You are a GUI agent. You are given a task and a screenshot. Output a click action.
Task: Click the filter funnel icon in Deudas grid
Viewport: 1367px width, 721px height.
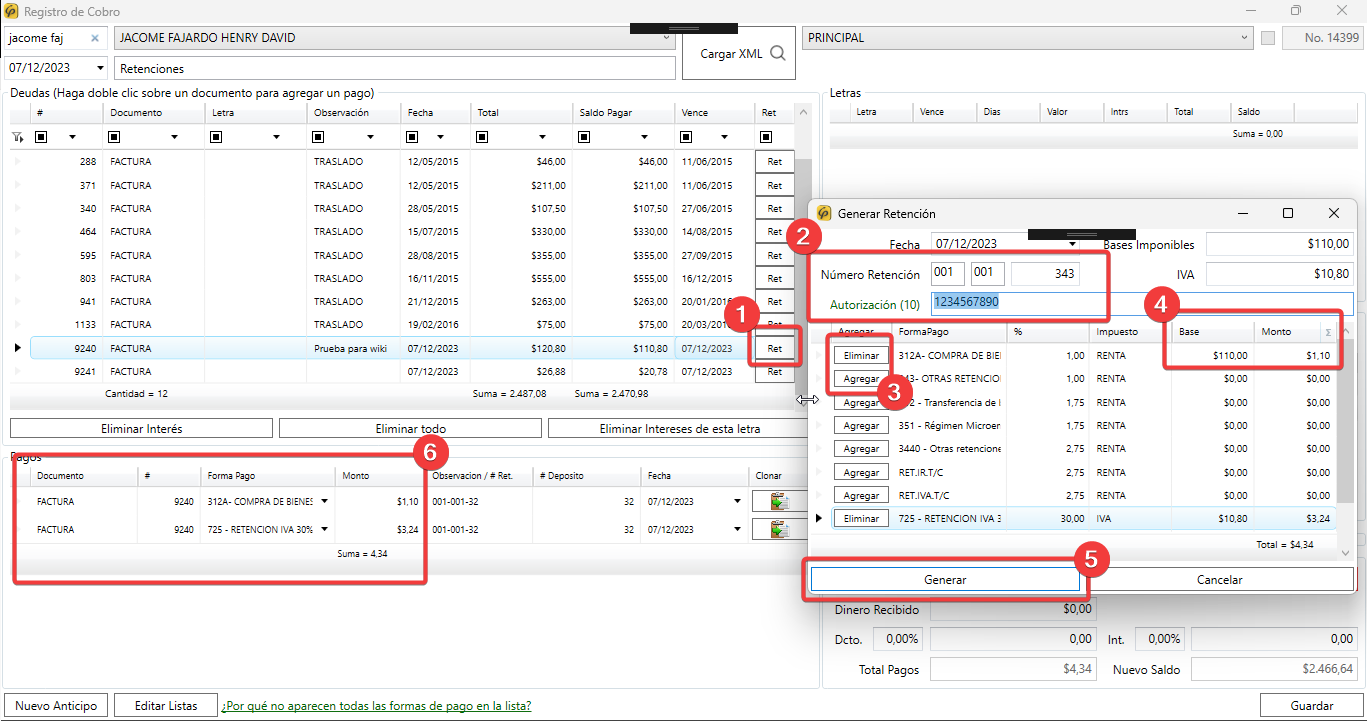pos(17,137)
